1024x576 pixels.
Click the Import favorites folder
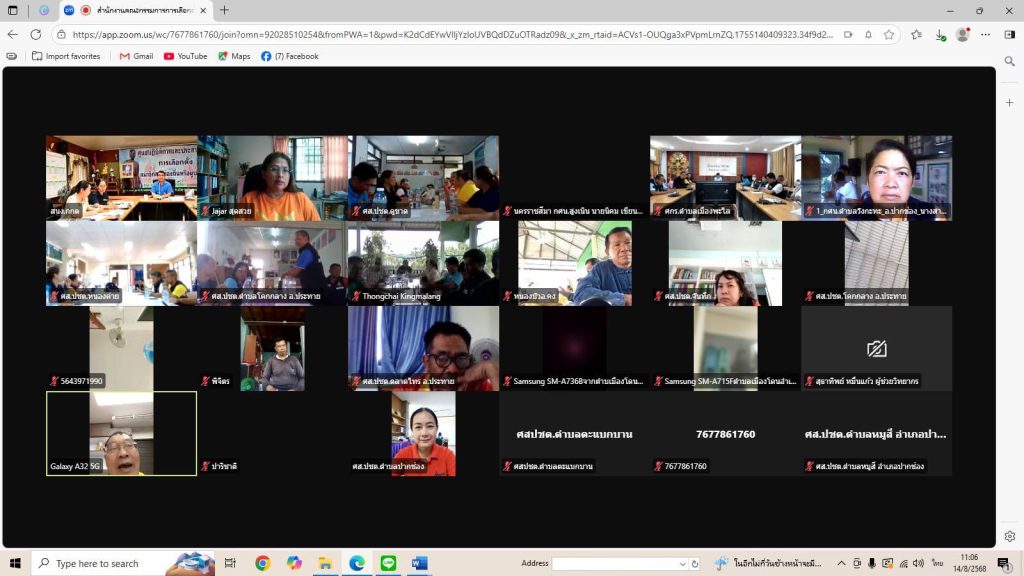tap(66, 56)
